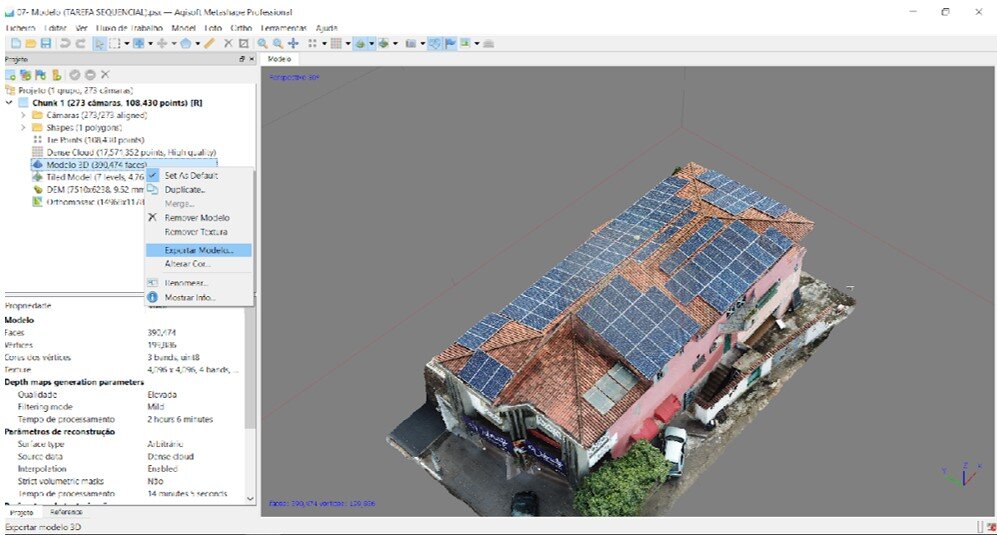Click Mostrar Info in context menu
Image resolution: width=997 pixels, height=535 pixels.
[x=189, y=297]
